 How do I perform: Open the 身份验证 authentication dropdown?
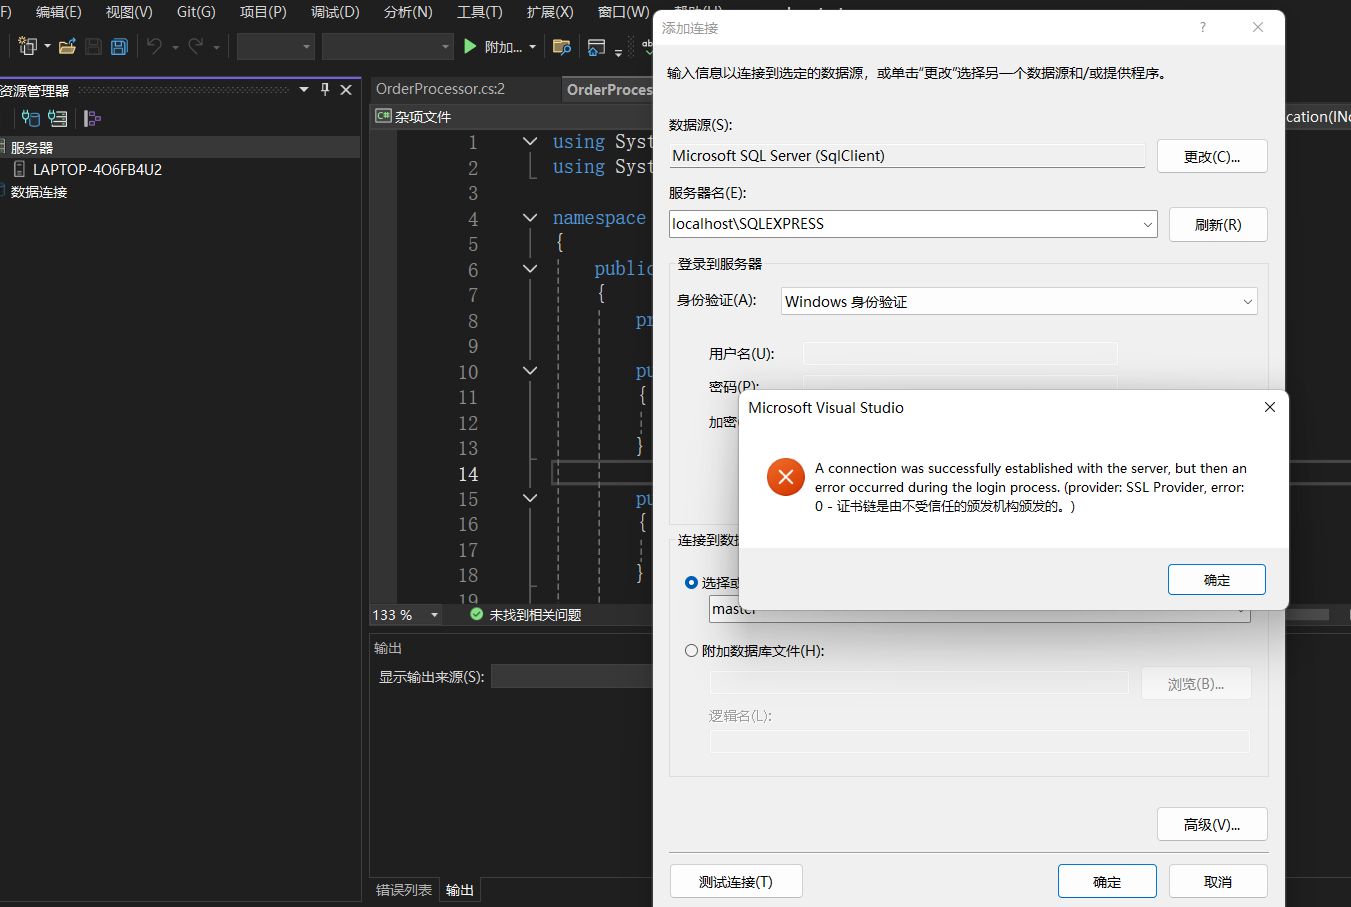tap(1248, 301)
